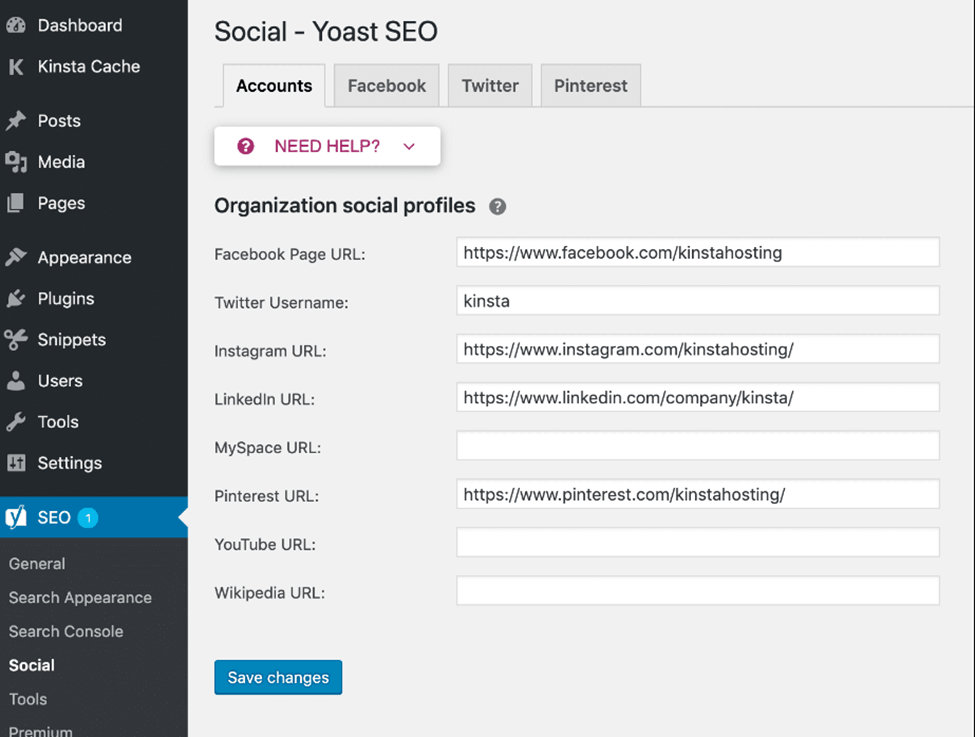975x737 pixels.
Task: Switch to the Pinterest tab
Action: tap(591, 86)
